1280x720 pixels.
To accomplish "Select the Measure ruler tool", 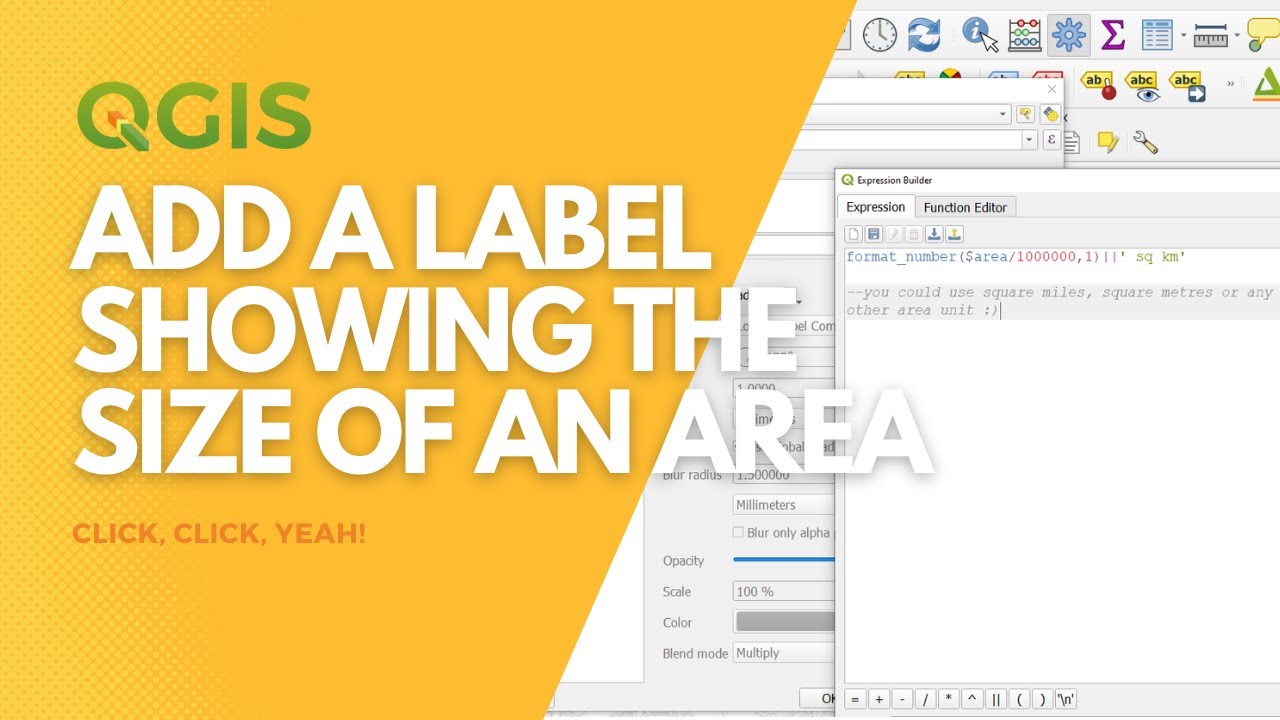I will [x=1211, y=37].
